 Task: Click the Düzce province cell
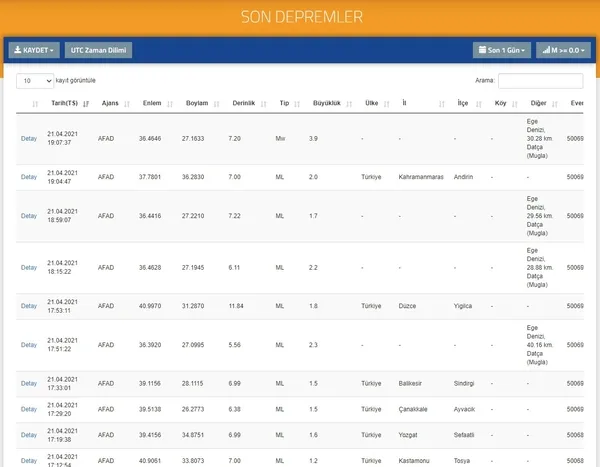407,306
